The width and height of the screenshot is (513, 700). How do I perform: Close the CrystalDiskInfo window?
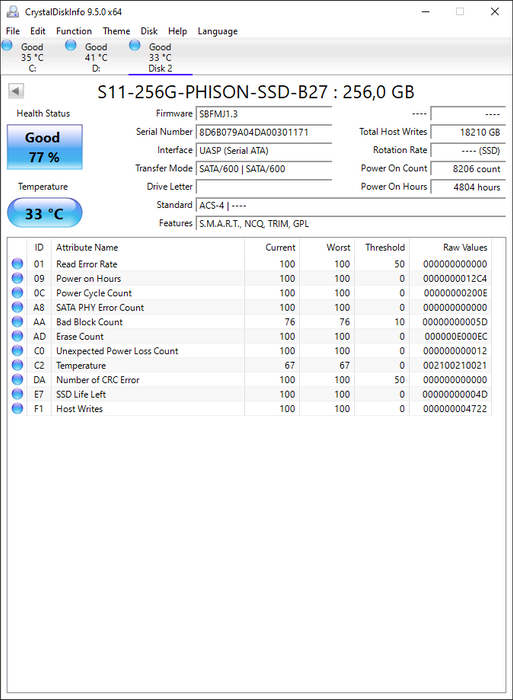[495, 12]
